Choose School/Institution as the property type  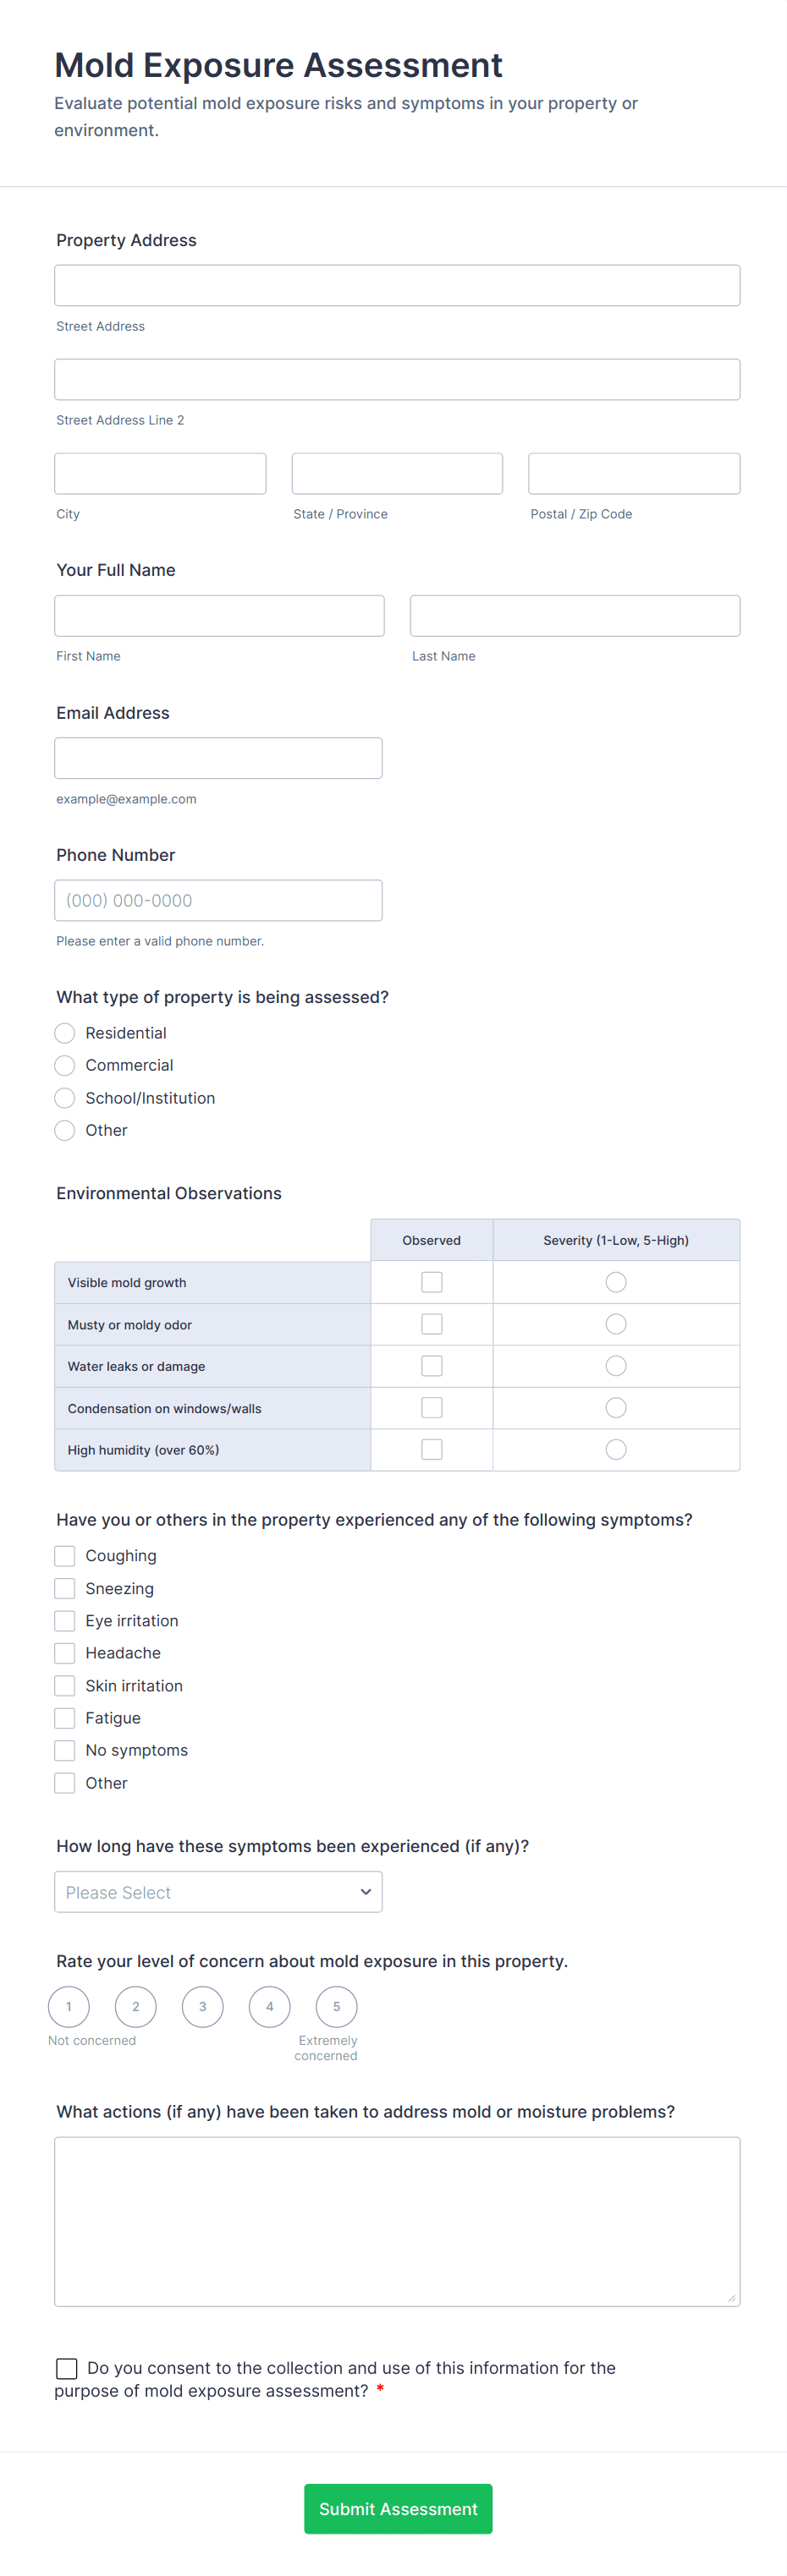tap(64, 1097)
